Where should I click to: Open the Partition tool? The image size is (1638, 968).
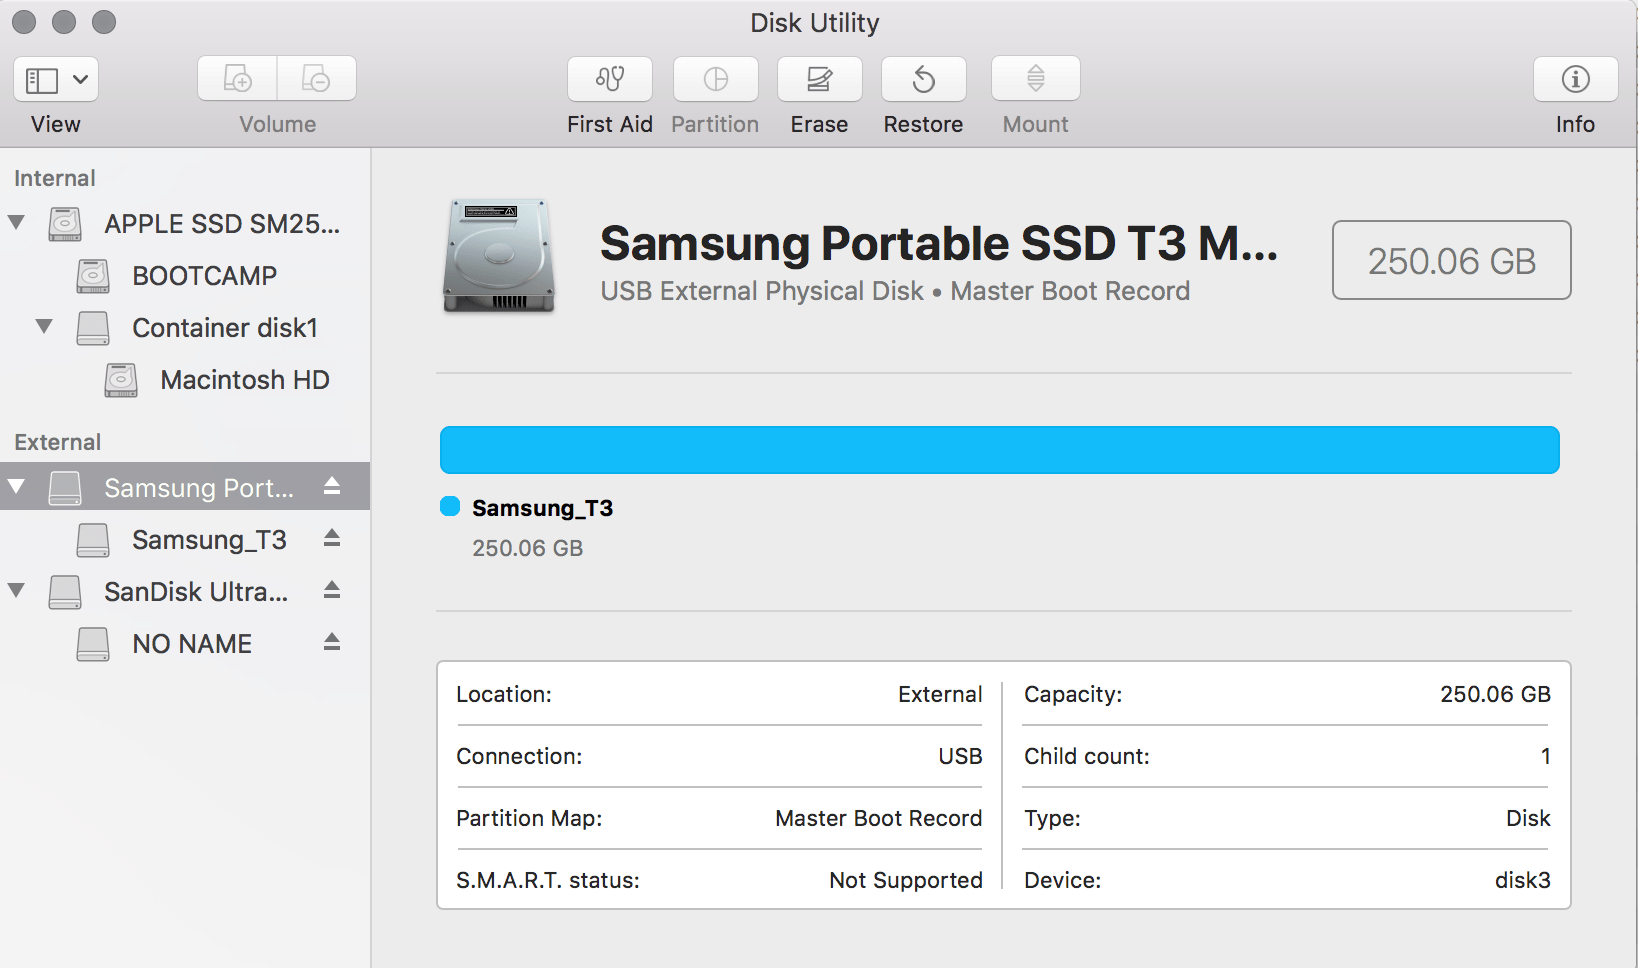pos(714,80)
